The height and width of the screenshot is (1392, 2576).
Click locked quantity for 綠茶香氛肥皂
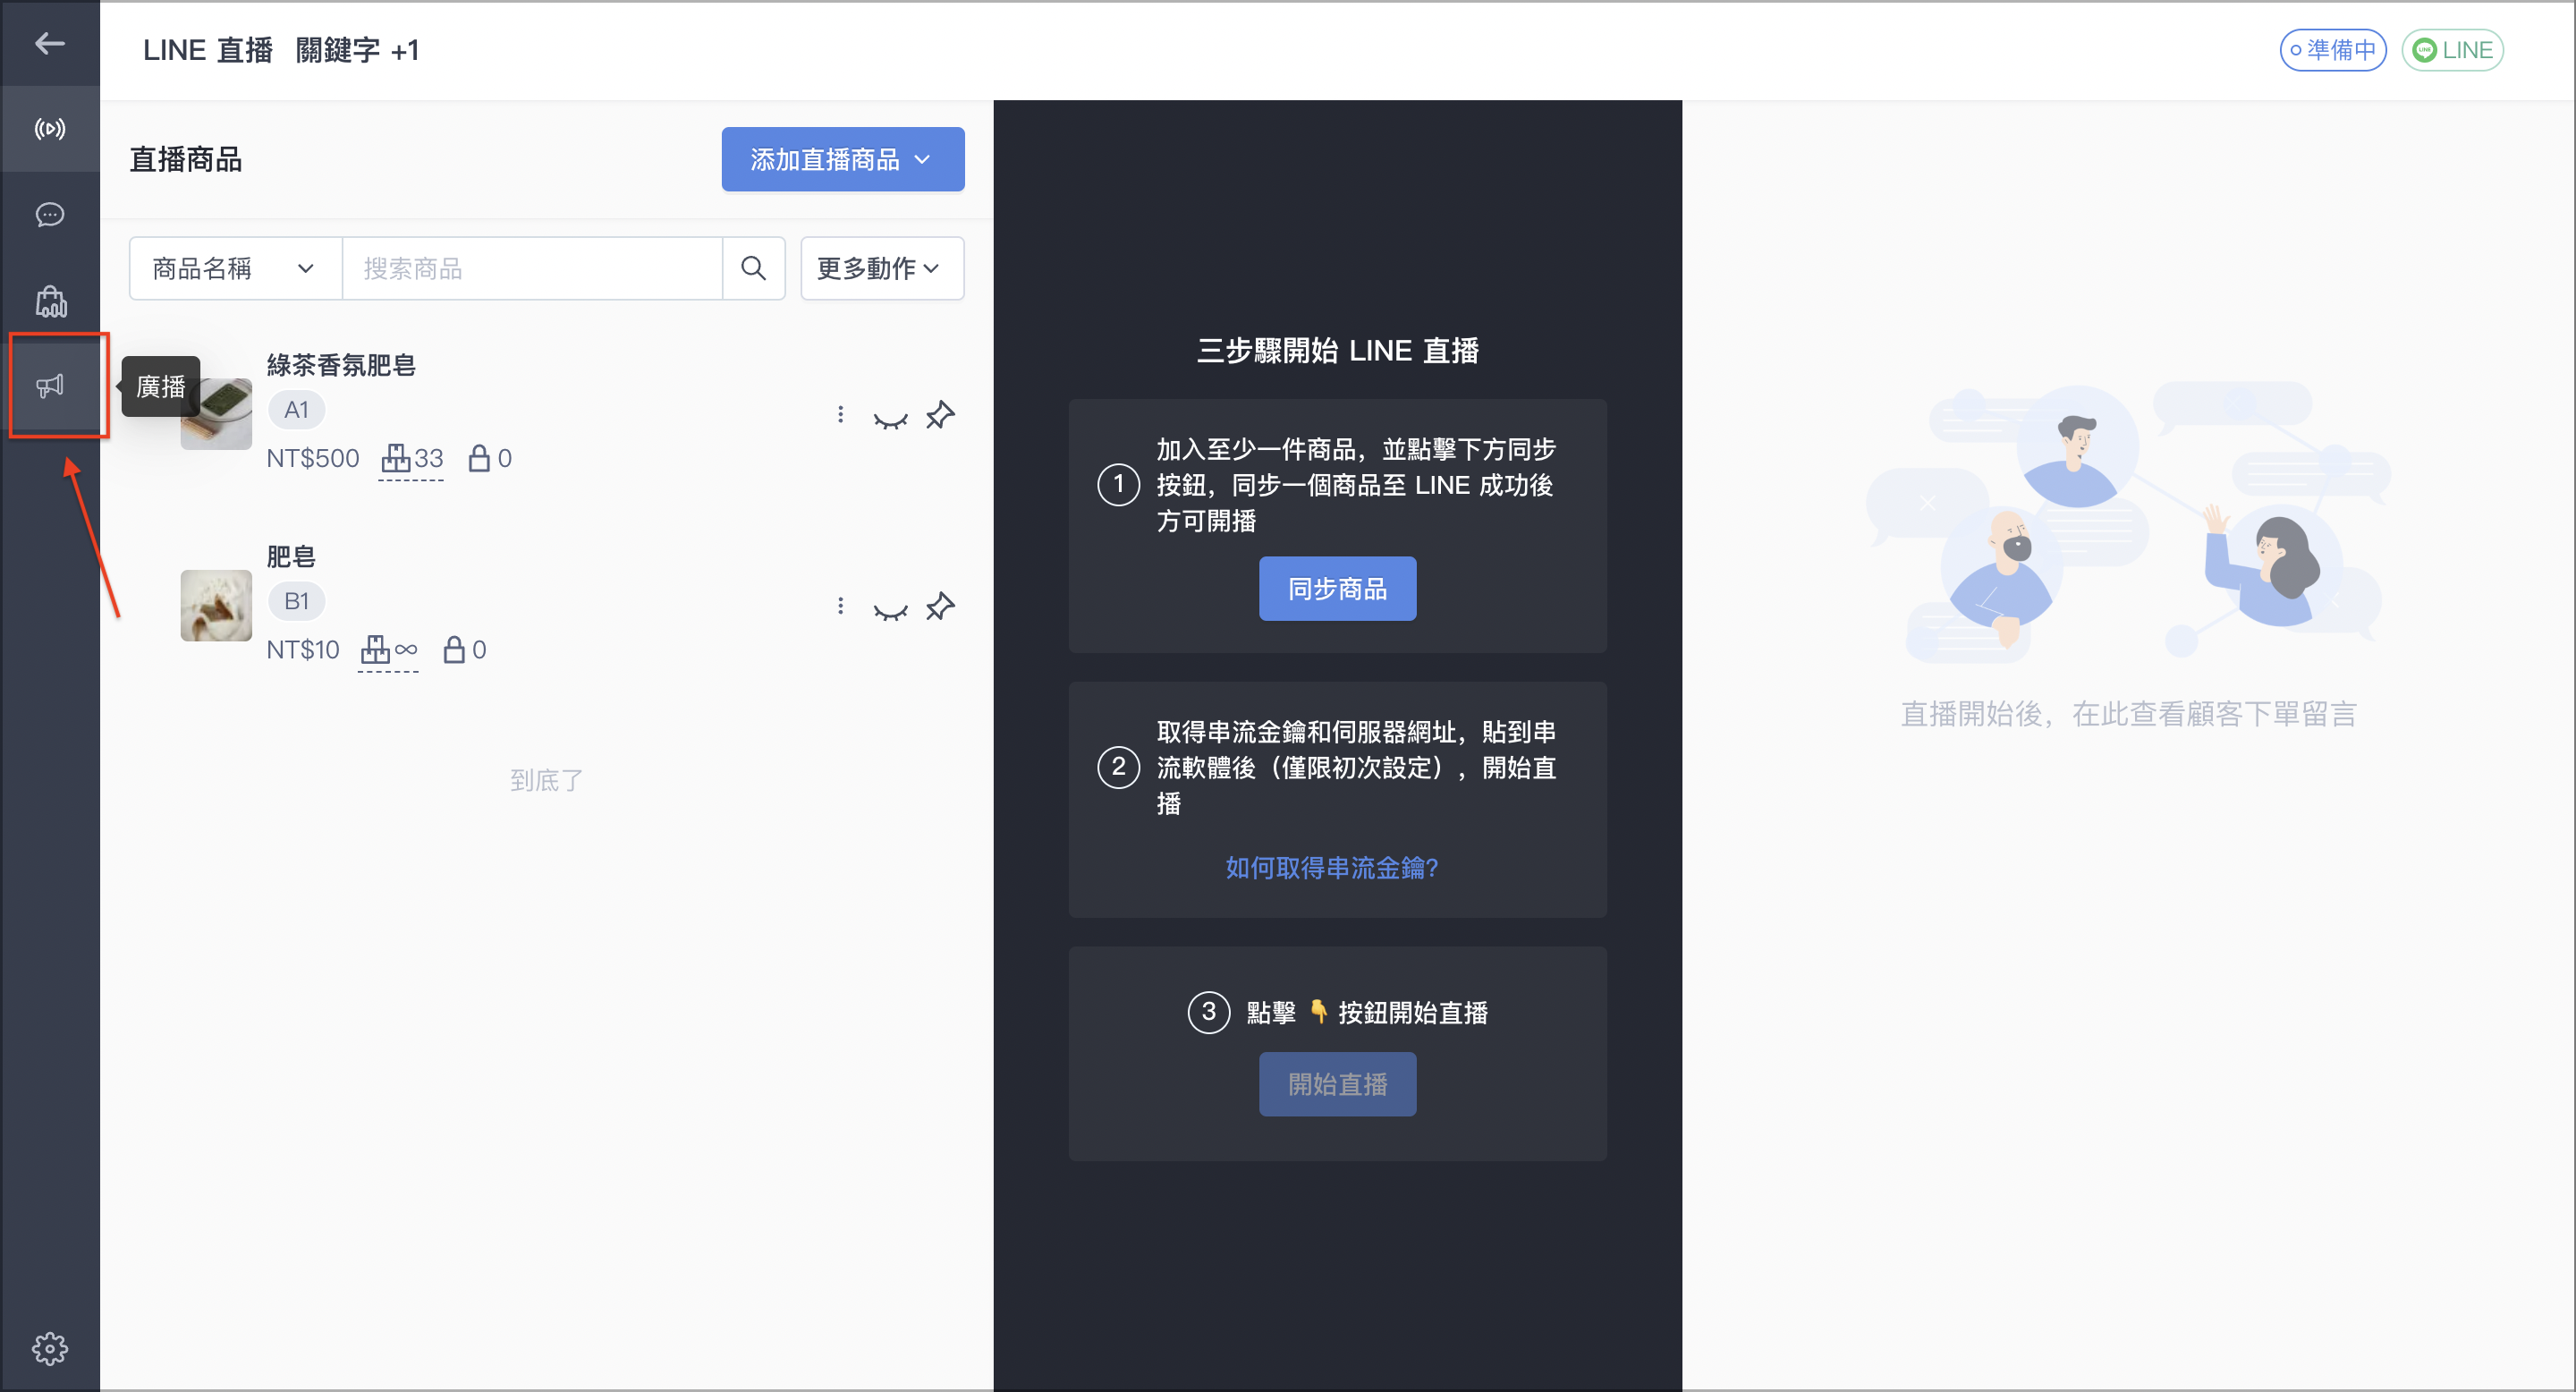(x=490, y=459)
